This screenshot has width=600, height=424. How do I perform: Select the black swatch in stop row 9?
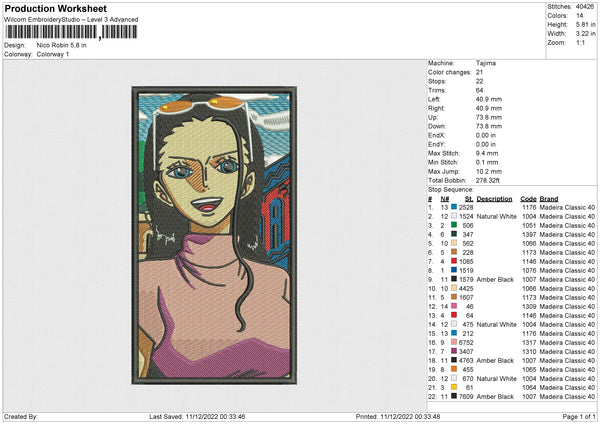[x=454, y=279]
